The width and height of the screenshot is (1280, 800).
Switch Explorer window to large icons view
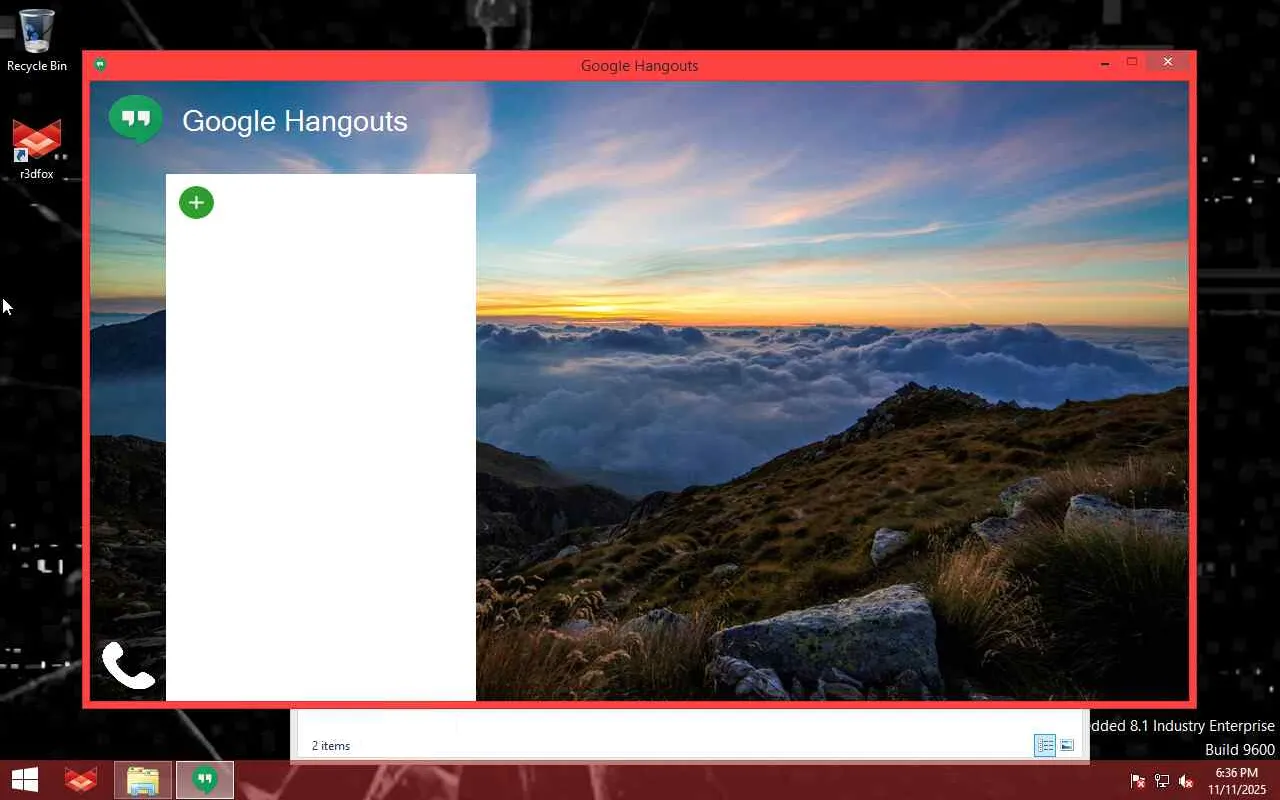pos(1067,745)
